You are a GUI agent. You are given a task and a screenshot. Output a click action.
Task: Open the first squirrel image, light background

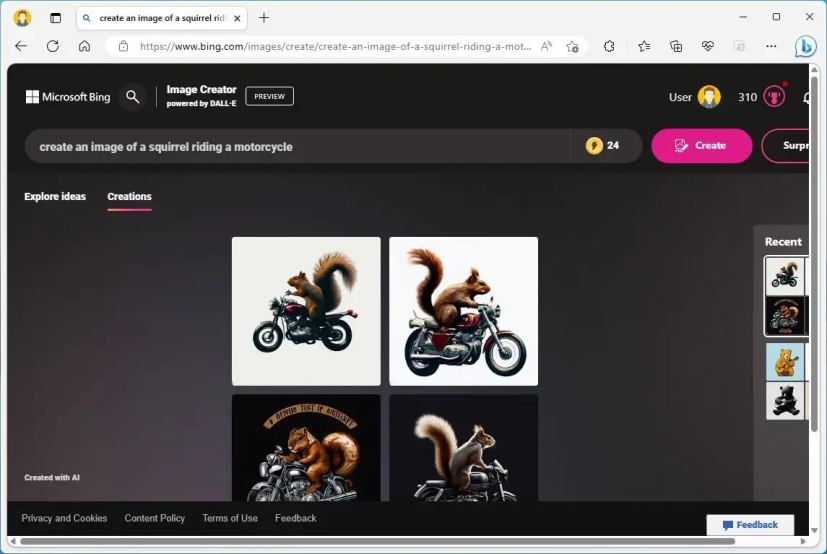click(306, 311)
